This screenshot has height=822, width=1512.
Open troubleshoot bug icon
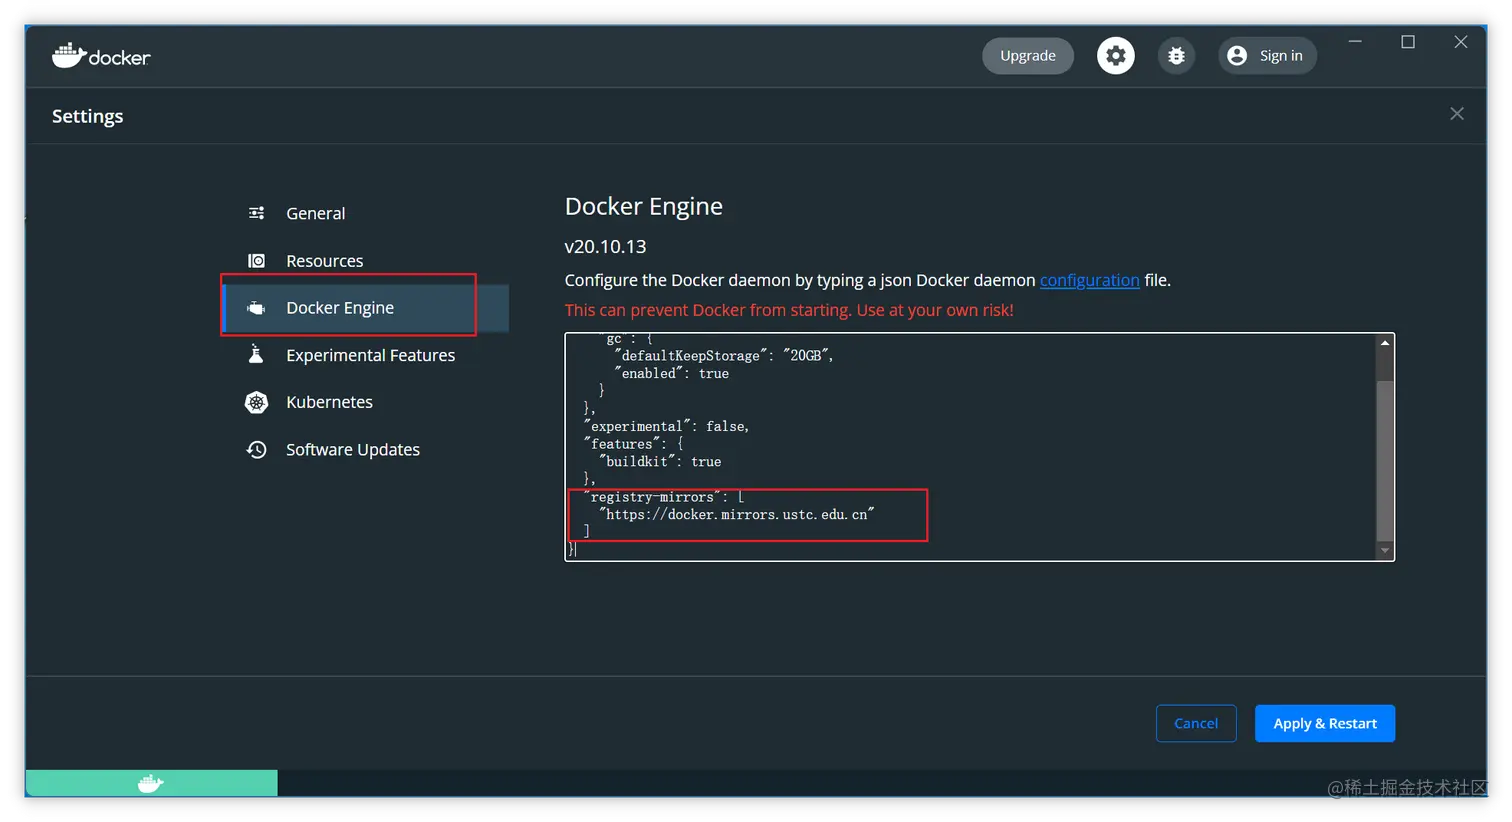(1176, 56)
